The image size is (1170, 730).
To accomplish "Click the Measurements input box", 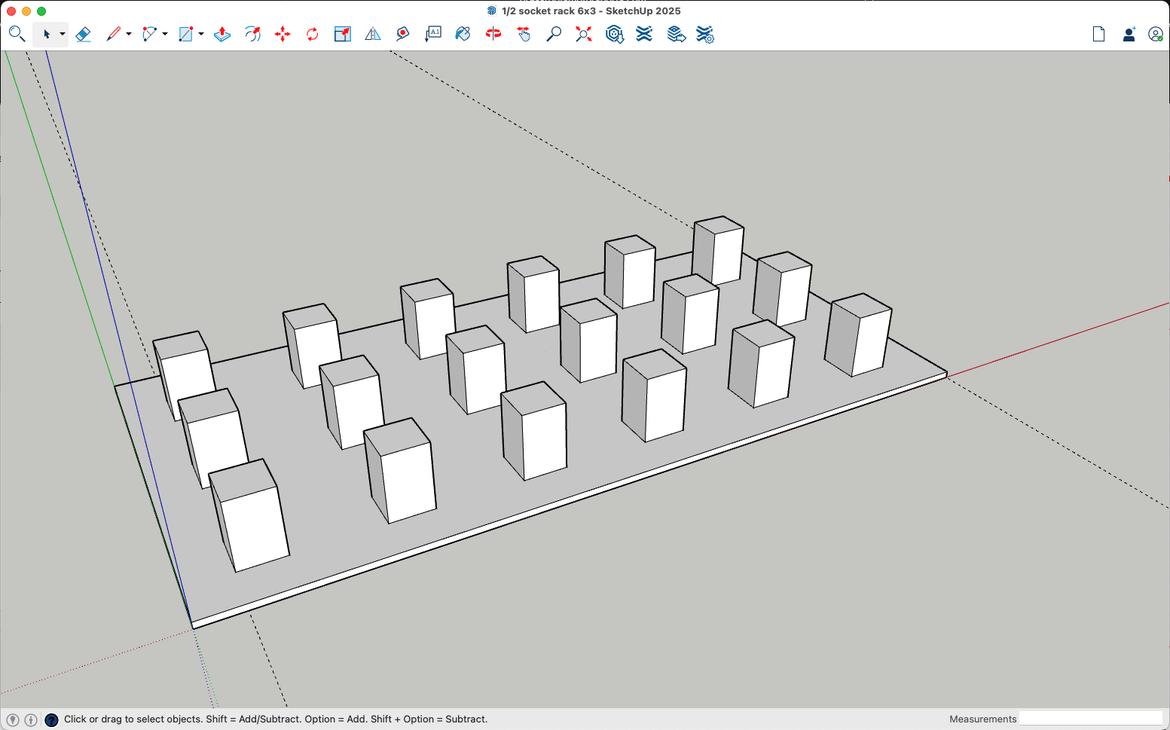I will pos(1090,719).
